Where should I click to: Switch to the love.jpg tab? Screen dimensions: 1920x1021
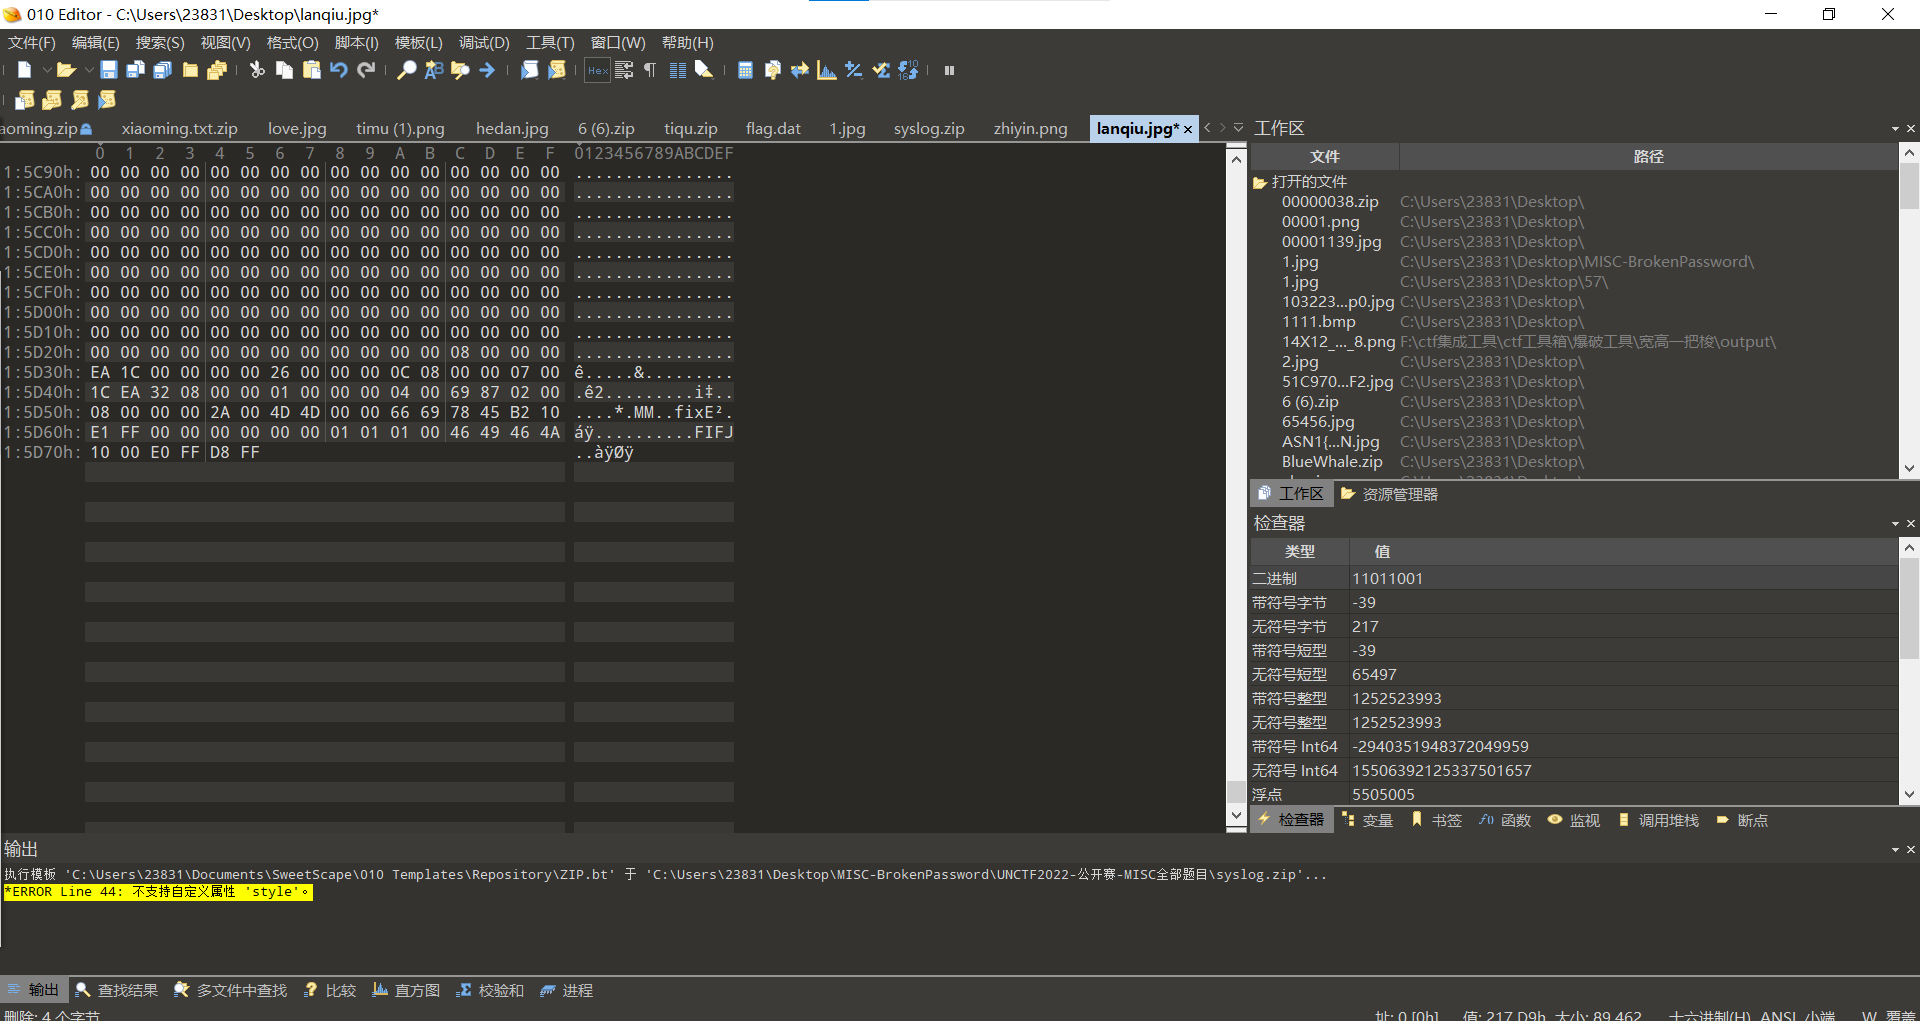tap(297, 128)
